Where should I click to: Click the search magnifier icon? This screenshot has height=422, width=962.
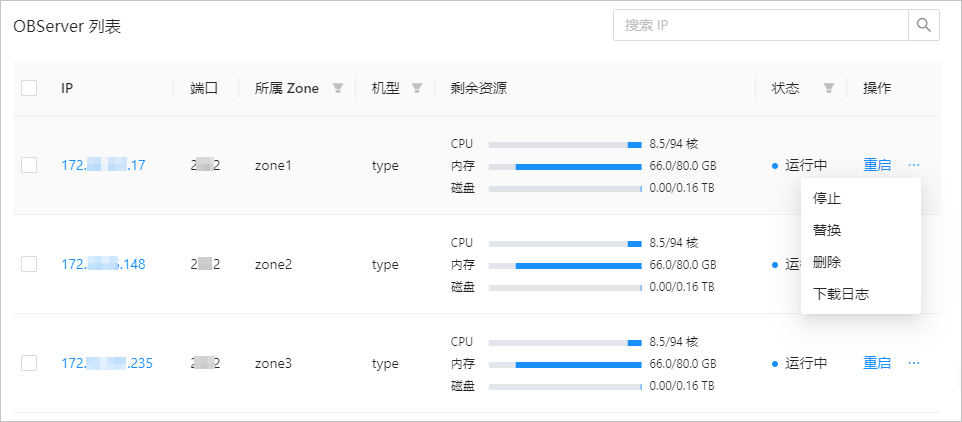click(923, 25)
